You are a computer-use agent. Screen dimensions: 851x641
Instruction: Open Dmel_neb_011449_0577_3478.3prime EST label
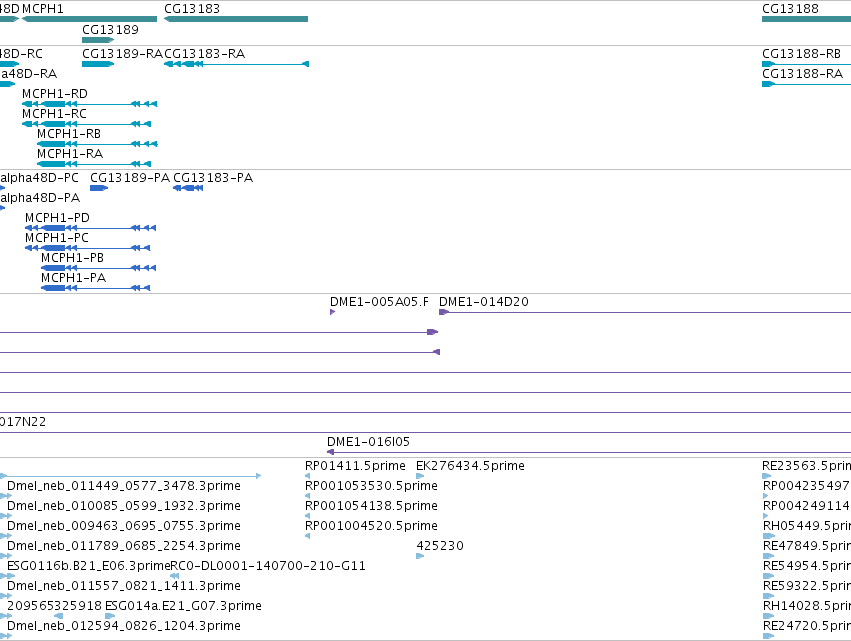[124, 486]
